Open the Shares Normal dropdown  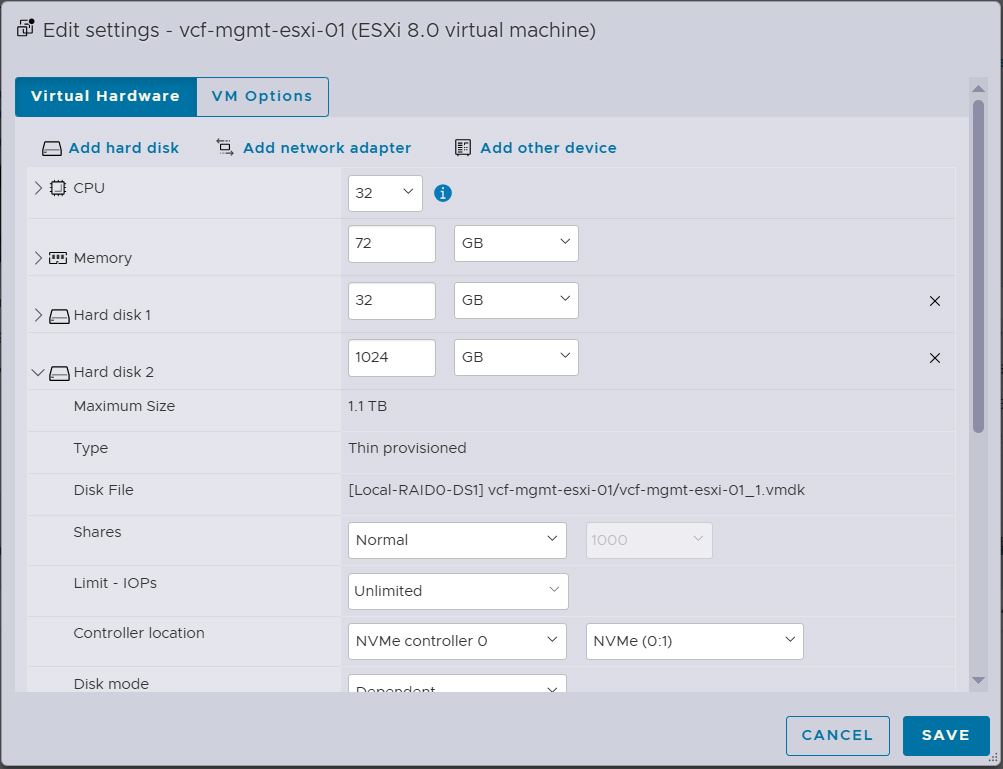click(457, 540)
